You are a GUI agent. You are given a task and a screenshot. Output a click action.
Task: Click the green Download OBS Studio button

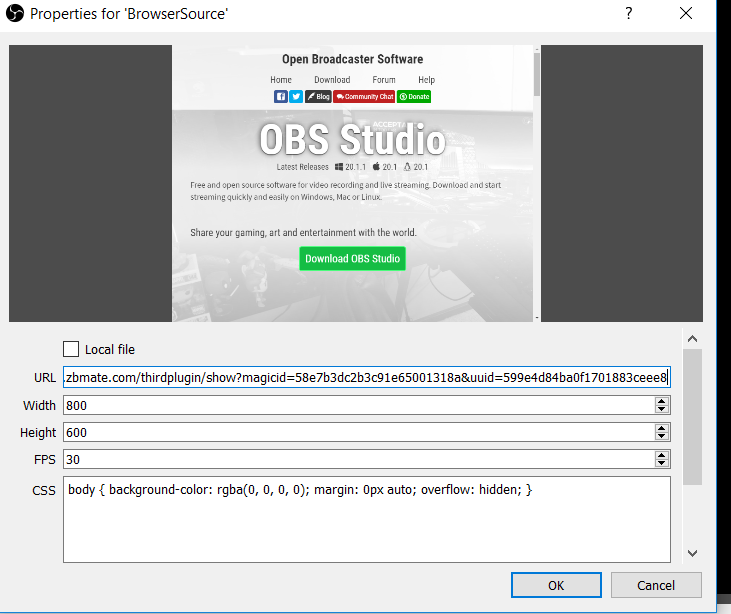tap(352, 259)
